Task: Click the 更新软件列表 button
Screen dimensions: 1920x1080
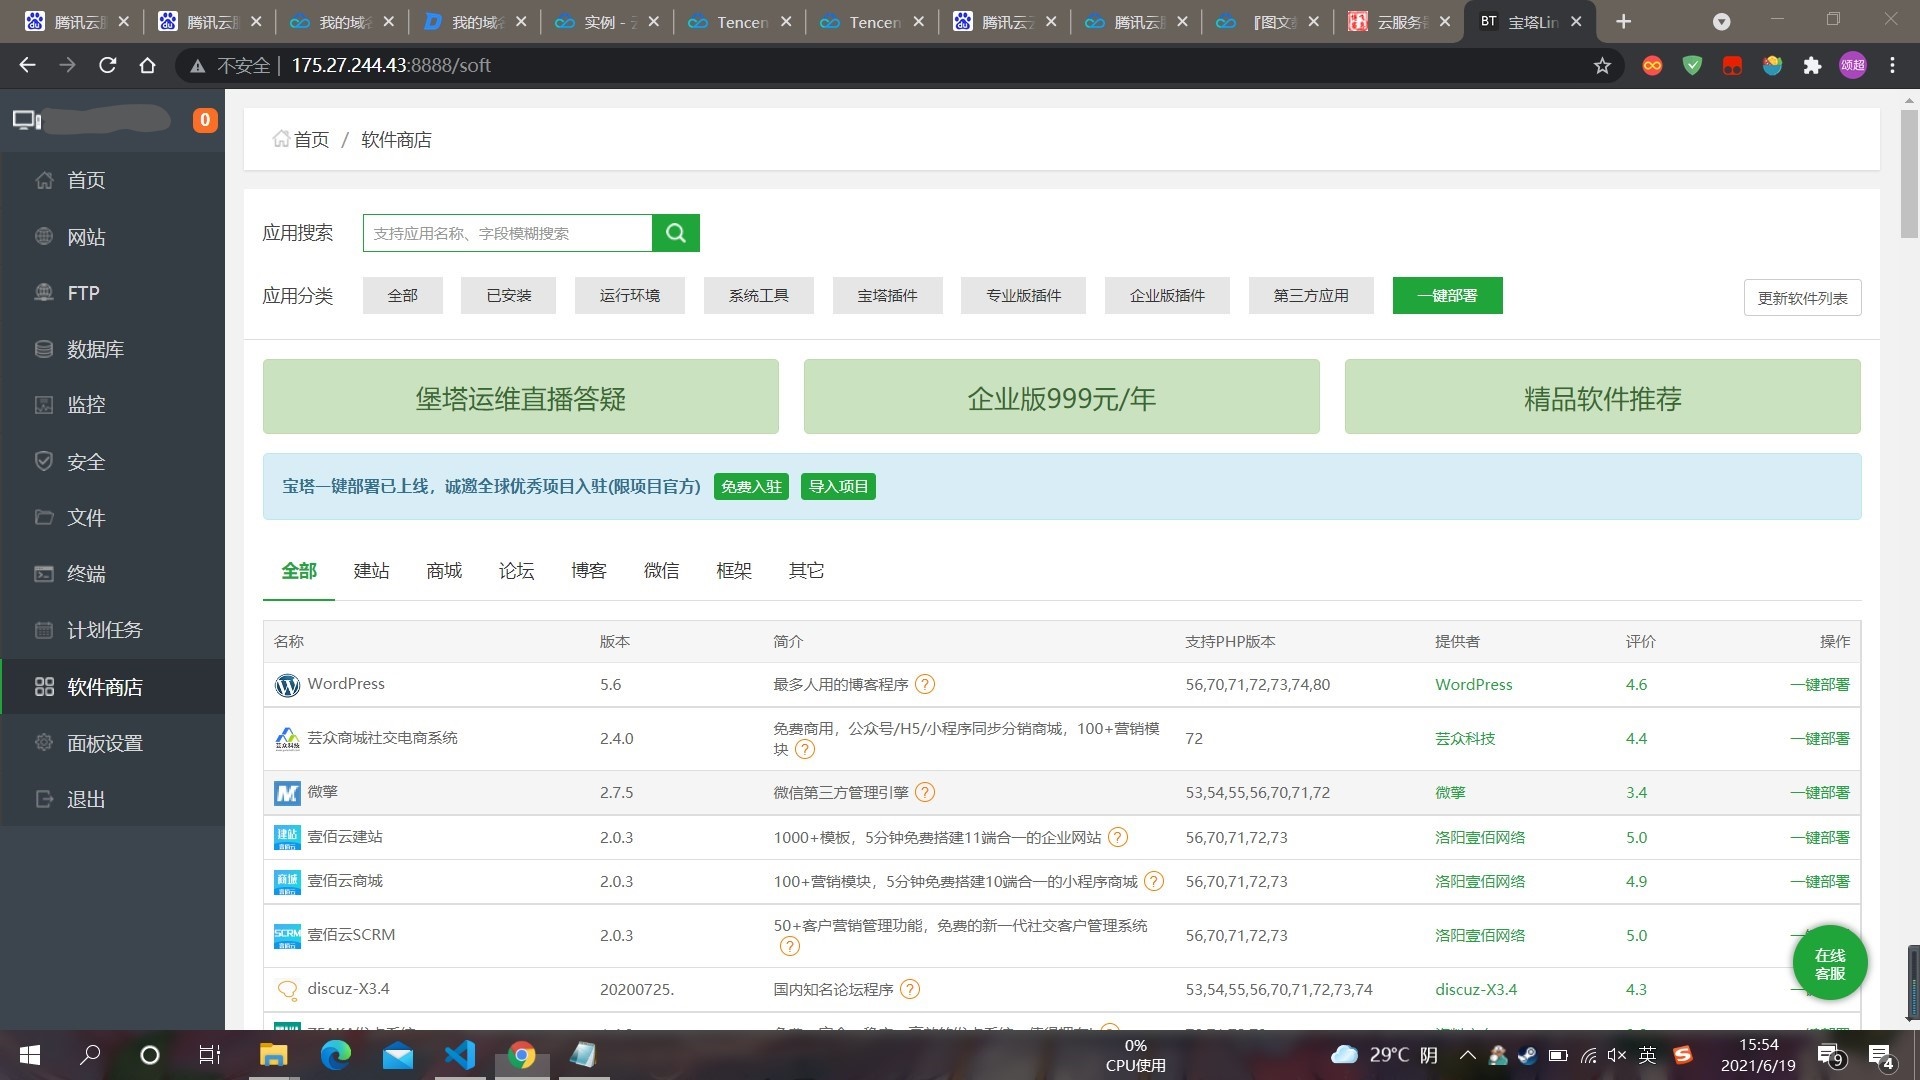Action: coord(1802,298)
